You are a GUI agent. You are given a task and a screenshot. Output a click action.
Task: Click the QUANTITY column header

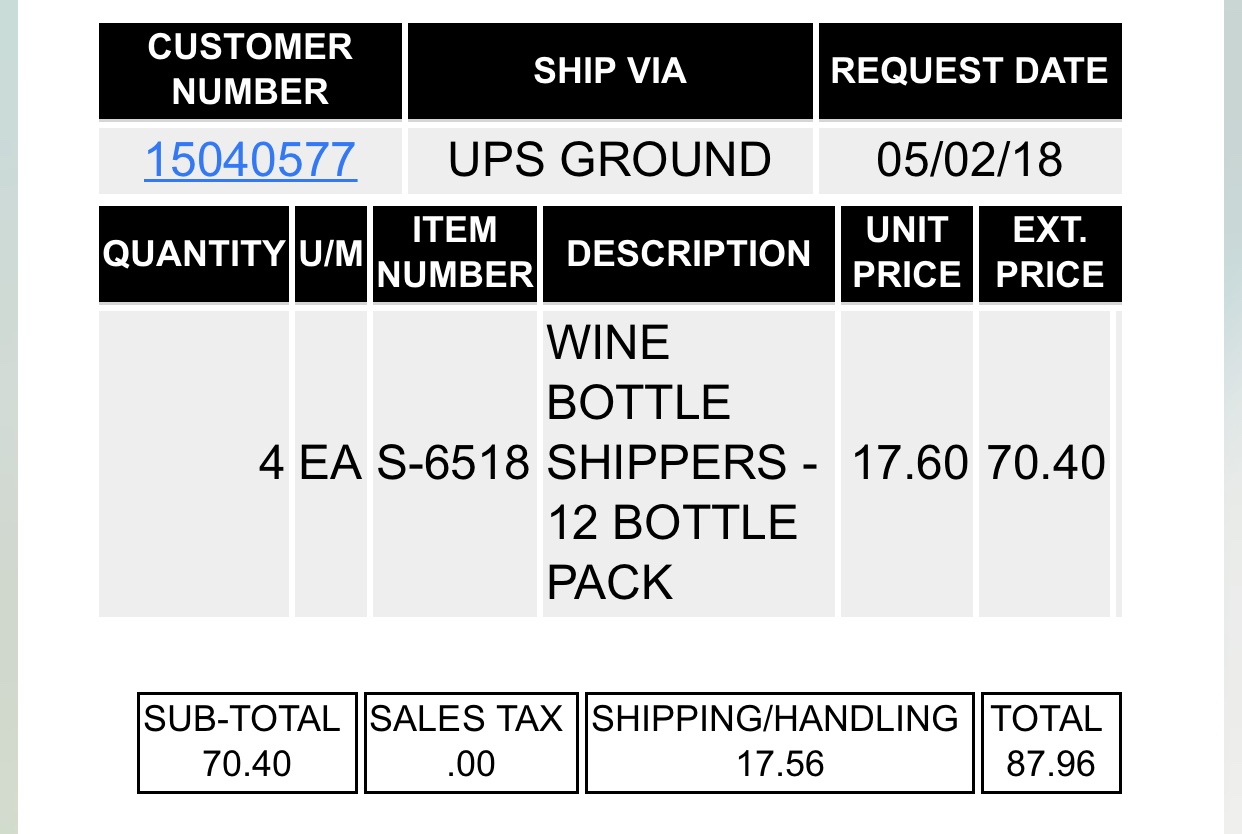pyautogui.click(x=194, y=254)
